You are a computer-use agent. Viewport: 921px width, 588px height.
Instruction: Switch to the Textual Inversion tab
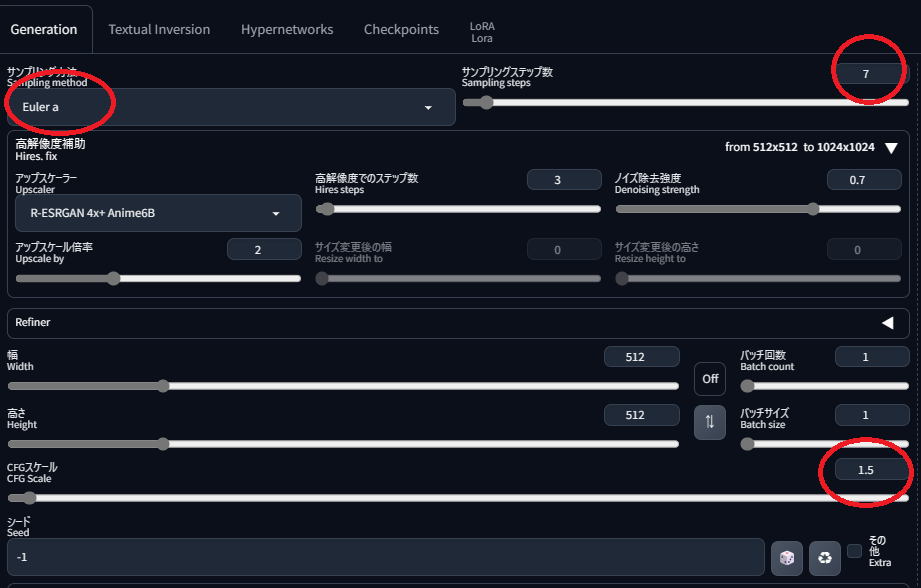[x=159, y=29]
